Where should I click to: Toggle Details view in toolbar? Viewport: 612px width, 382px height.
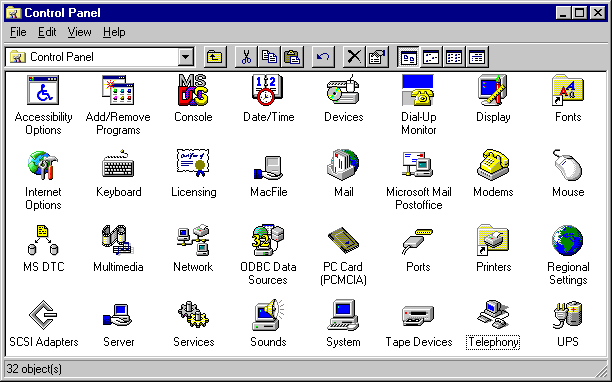[477, 57]
